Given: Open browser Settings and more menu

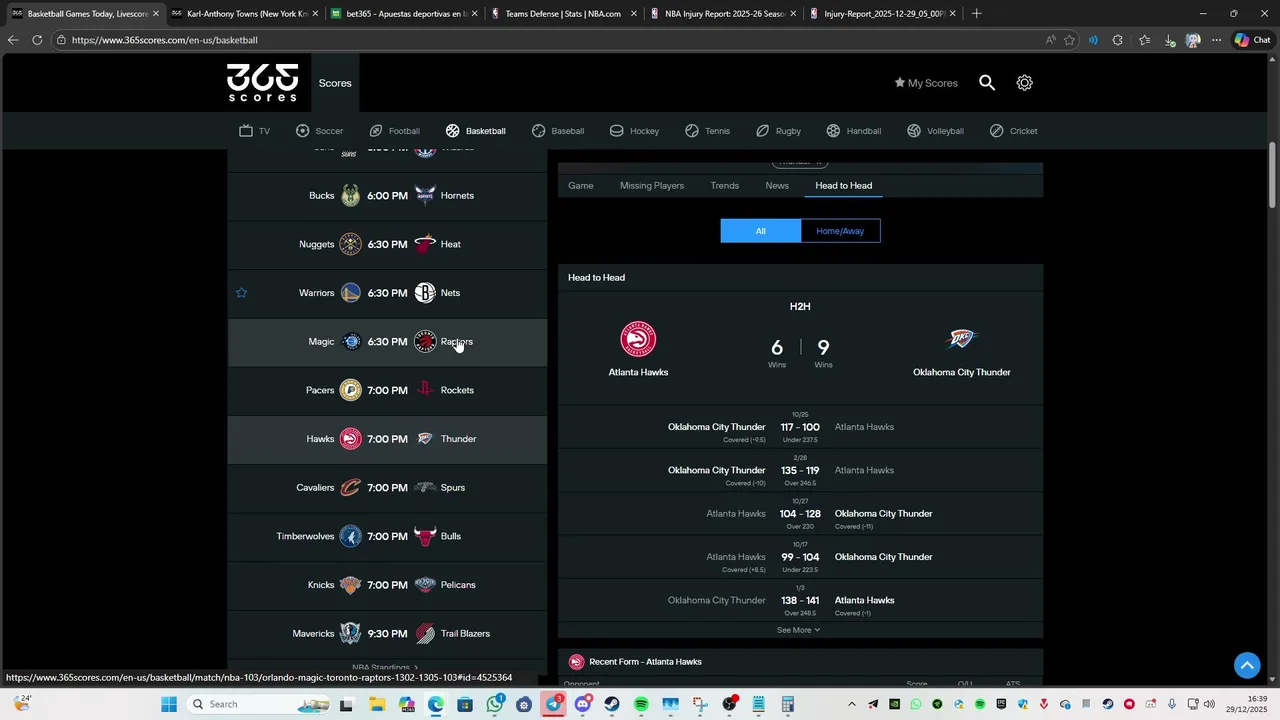Looking at the screenshot, I should point(1216,40).
